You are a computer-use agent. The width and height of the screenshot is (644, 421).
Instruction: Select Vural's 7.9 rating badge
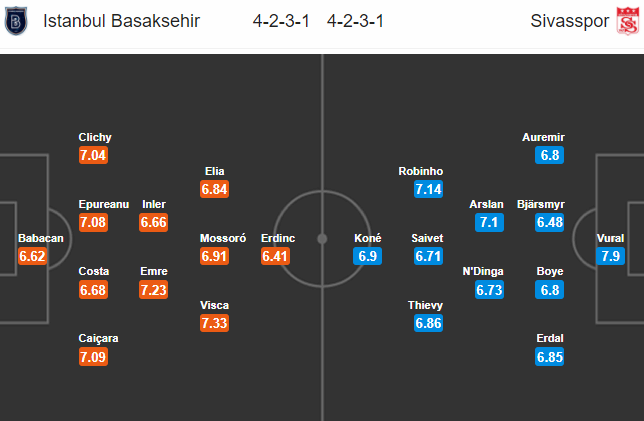(610, 256)
